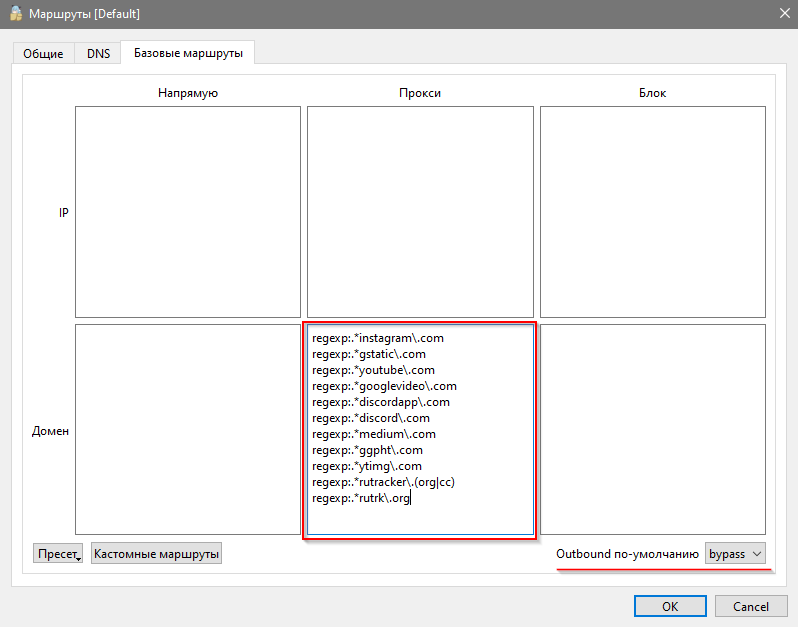This screenshot has height=627, width=798.
Task: Open the Пресет dropdown menu
Action: [59, 553]
